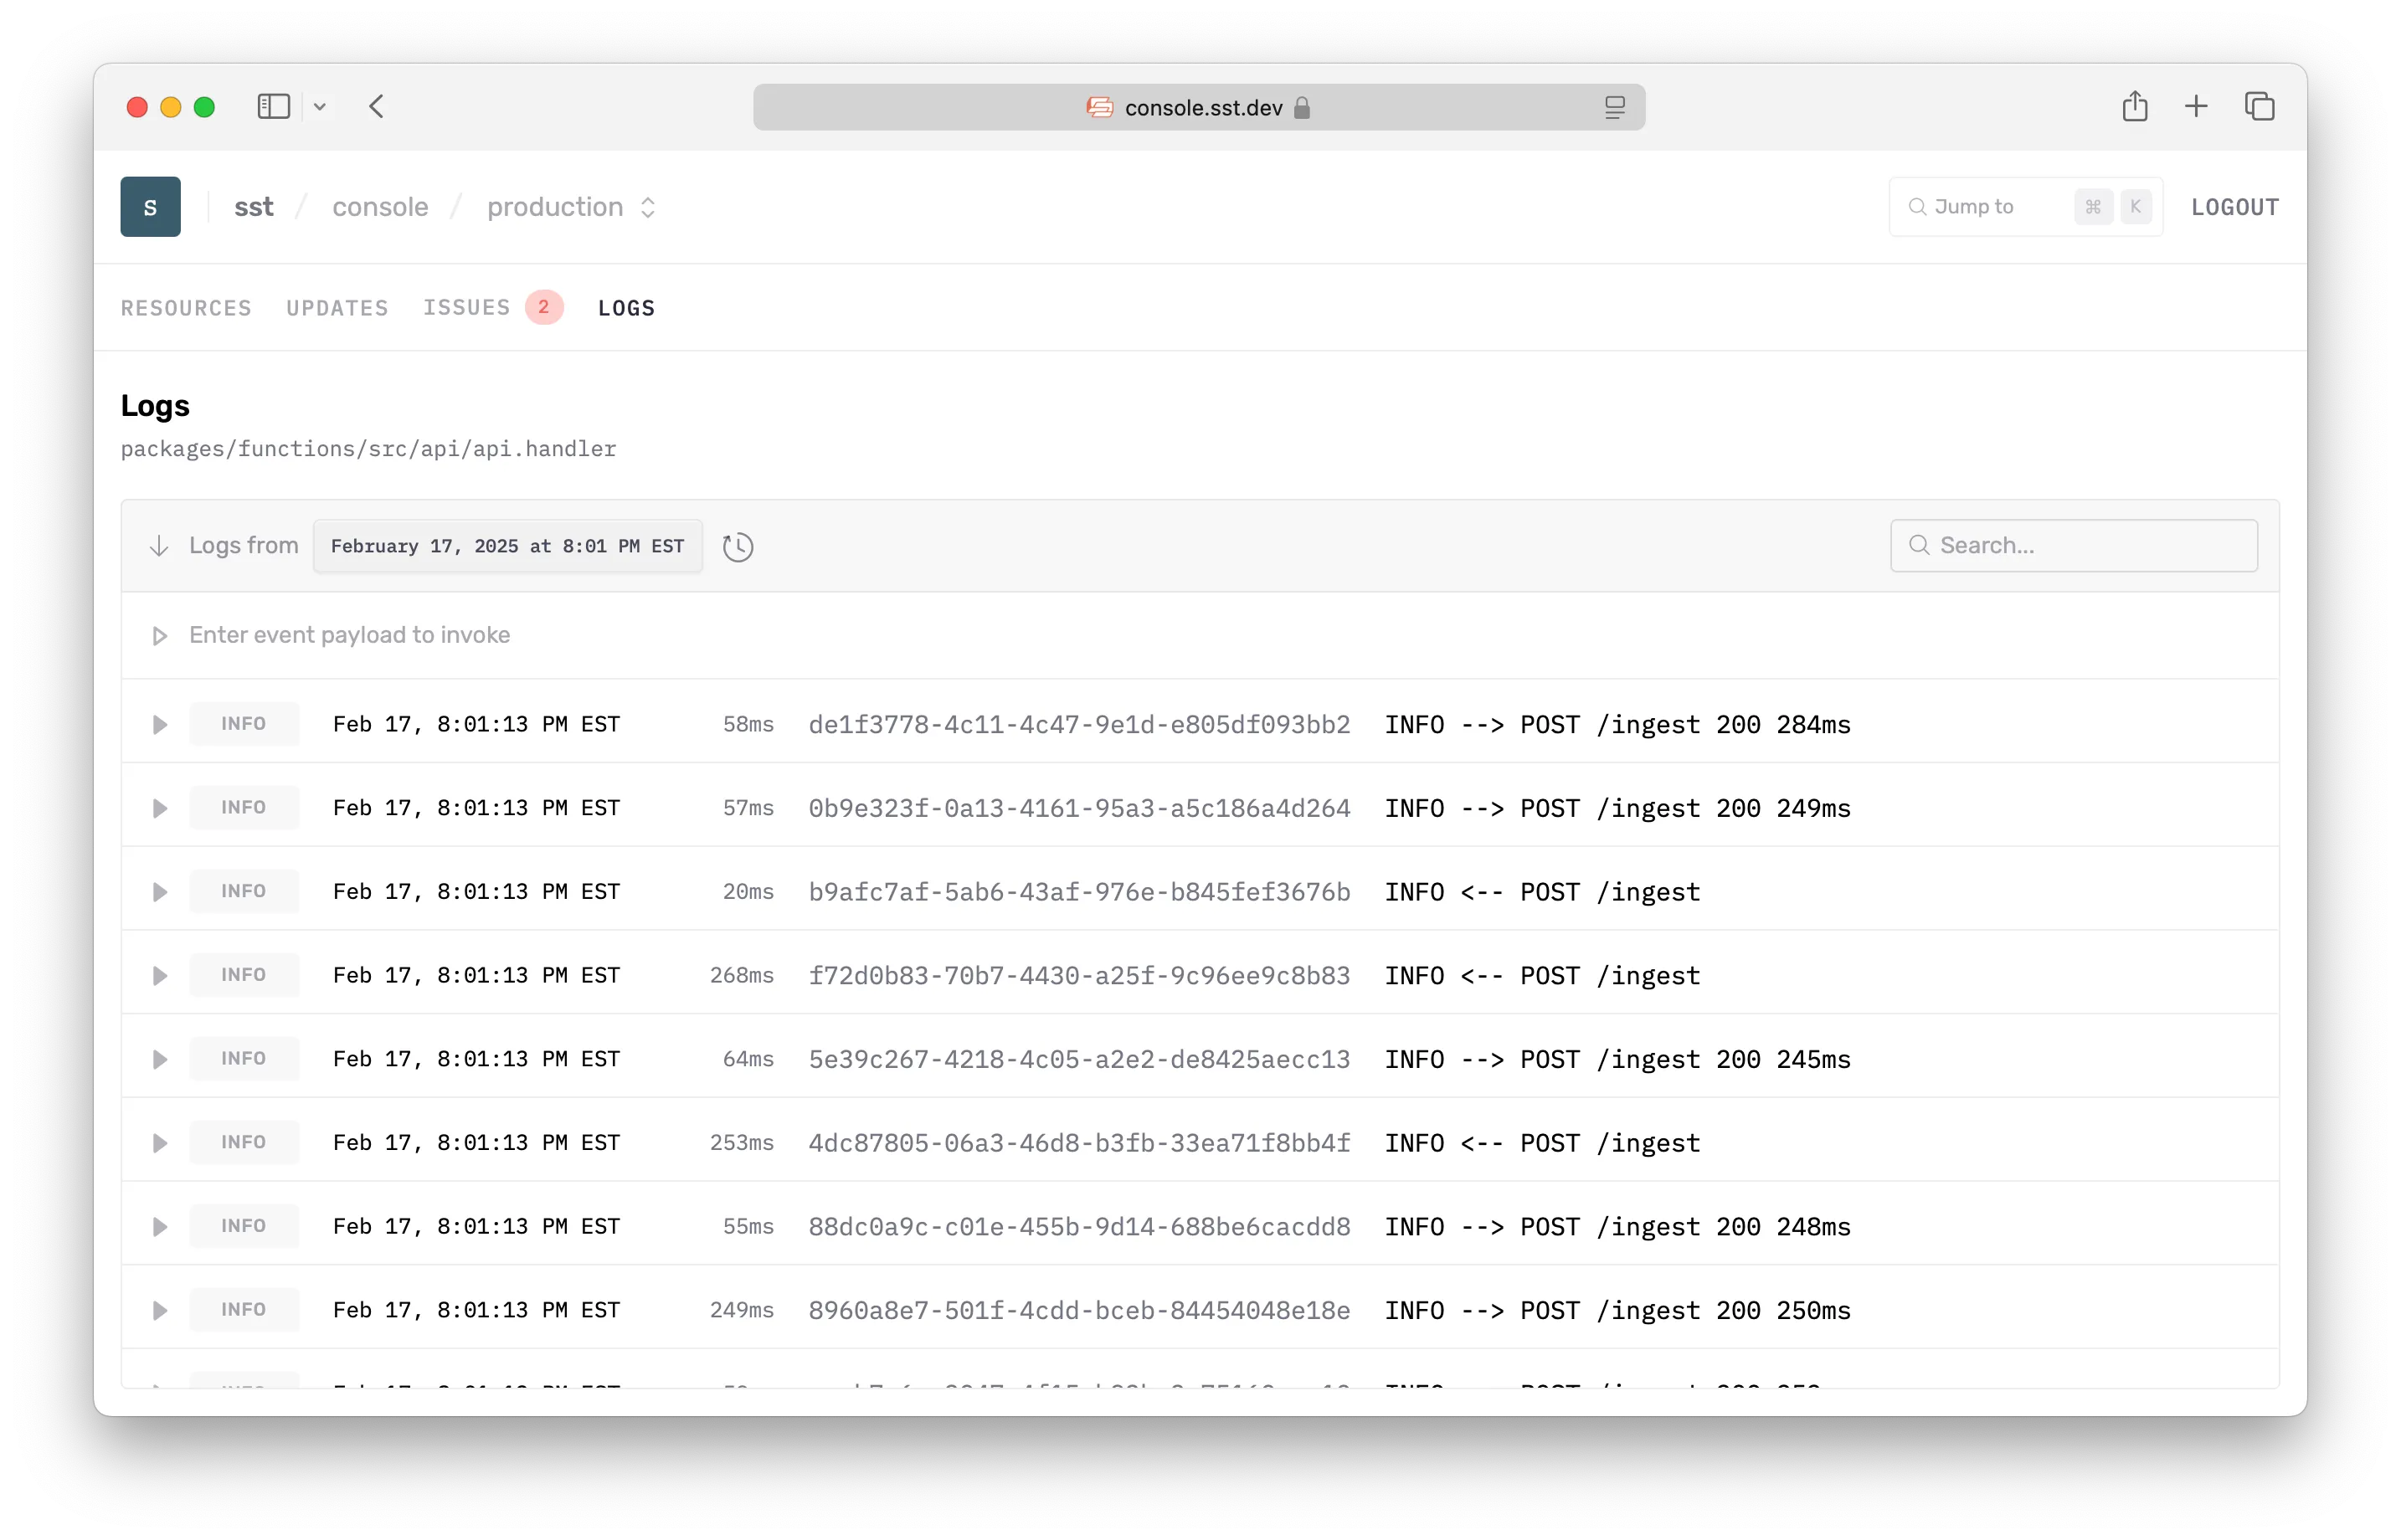Click the UPDATES tab
Image resolution: width=2401 pixels, height=1540 pixels.
pos(336,308)
